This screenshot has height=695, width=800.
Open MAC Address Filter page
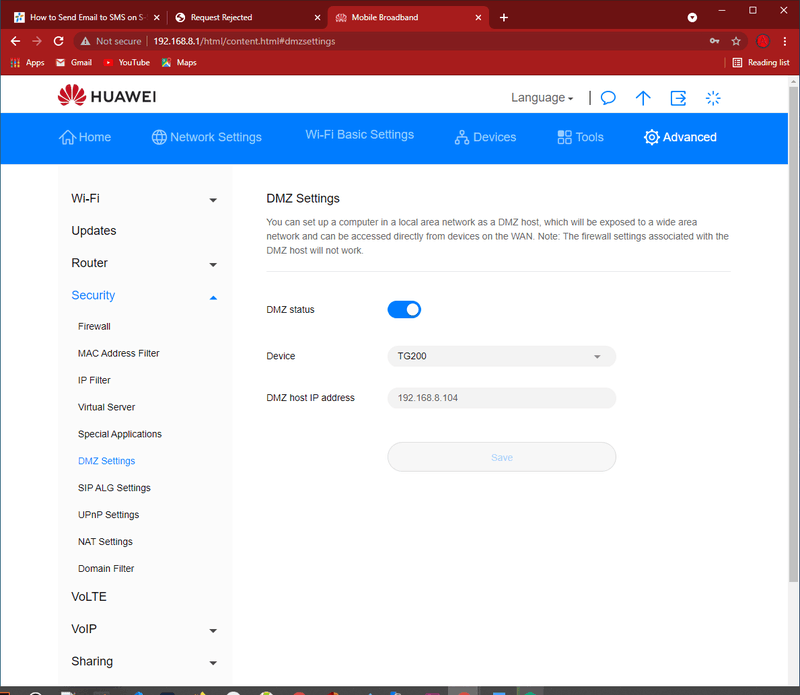[x=118, y=353]
